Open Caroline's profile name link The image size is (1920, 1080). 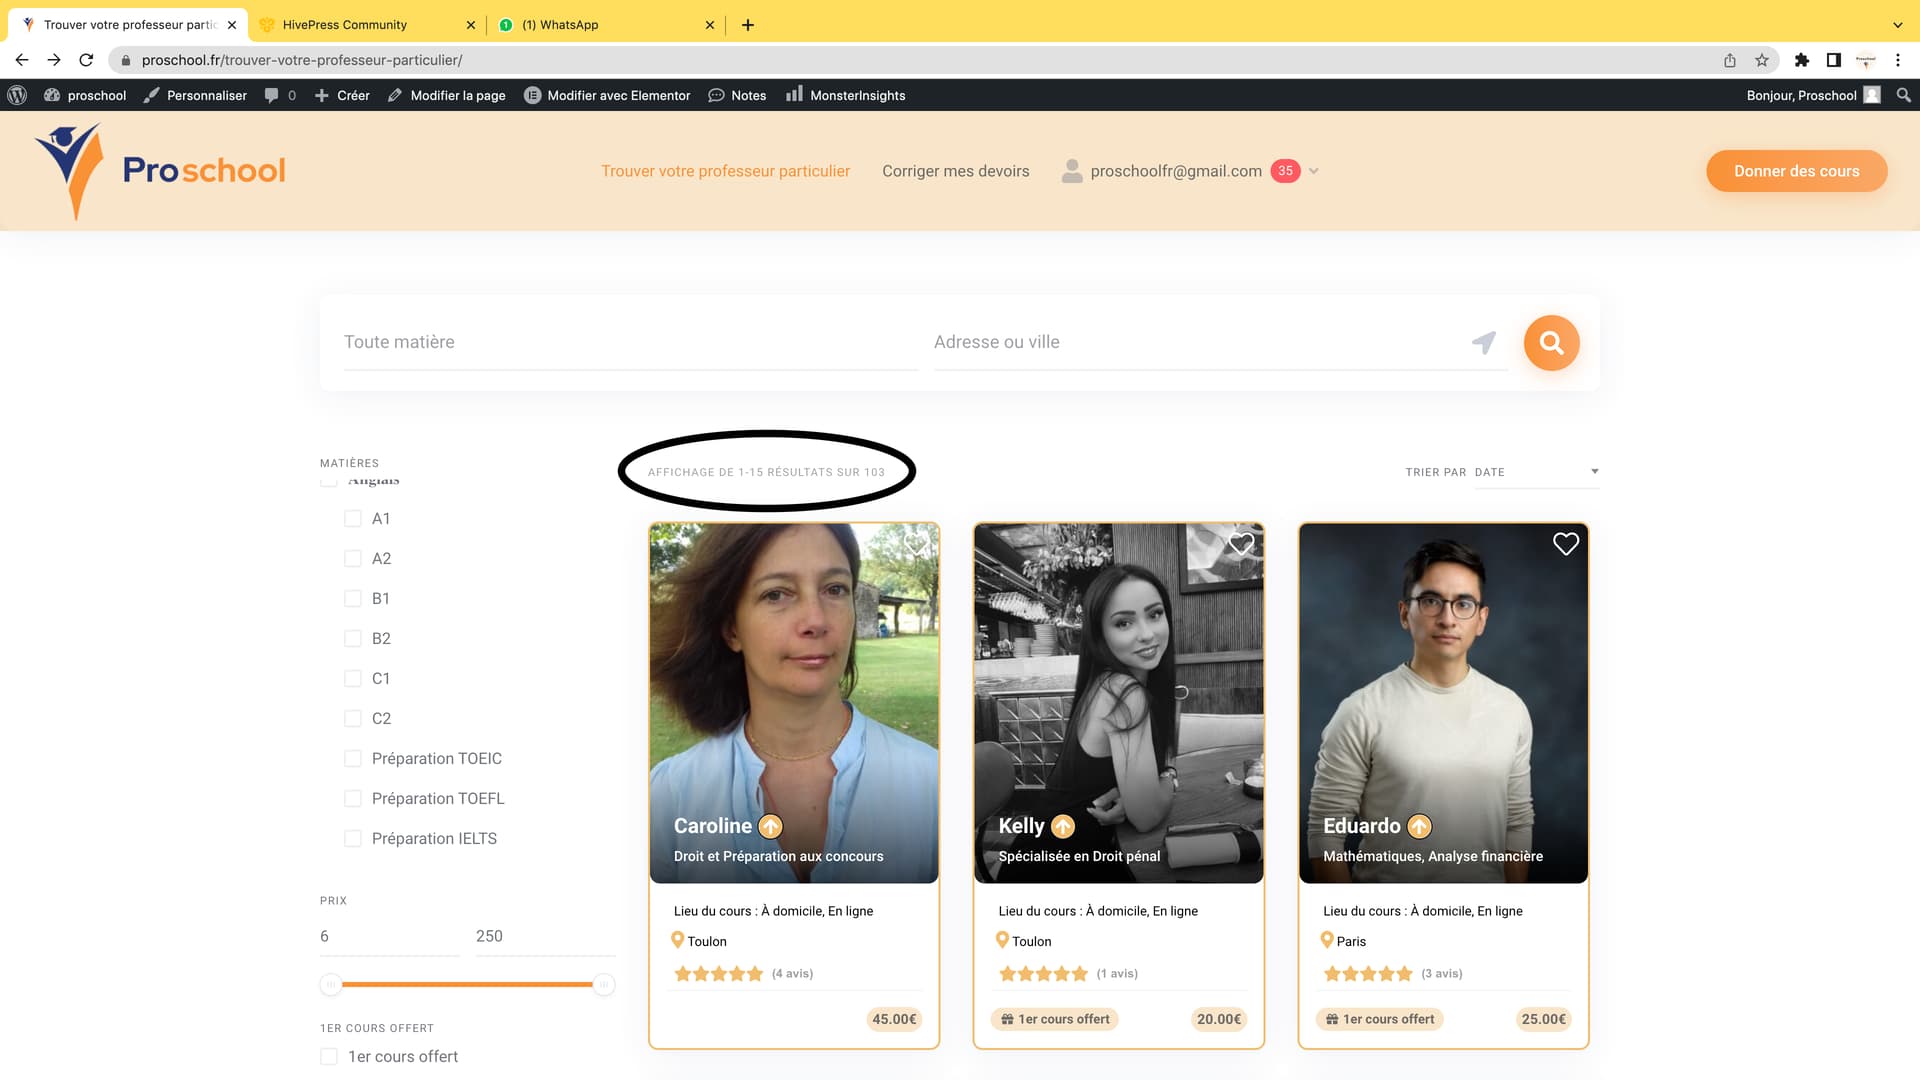(x=712, y=826)
